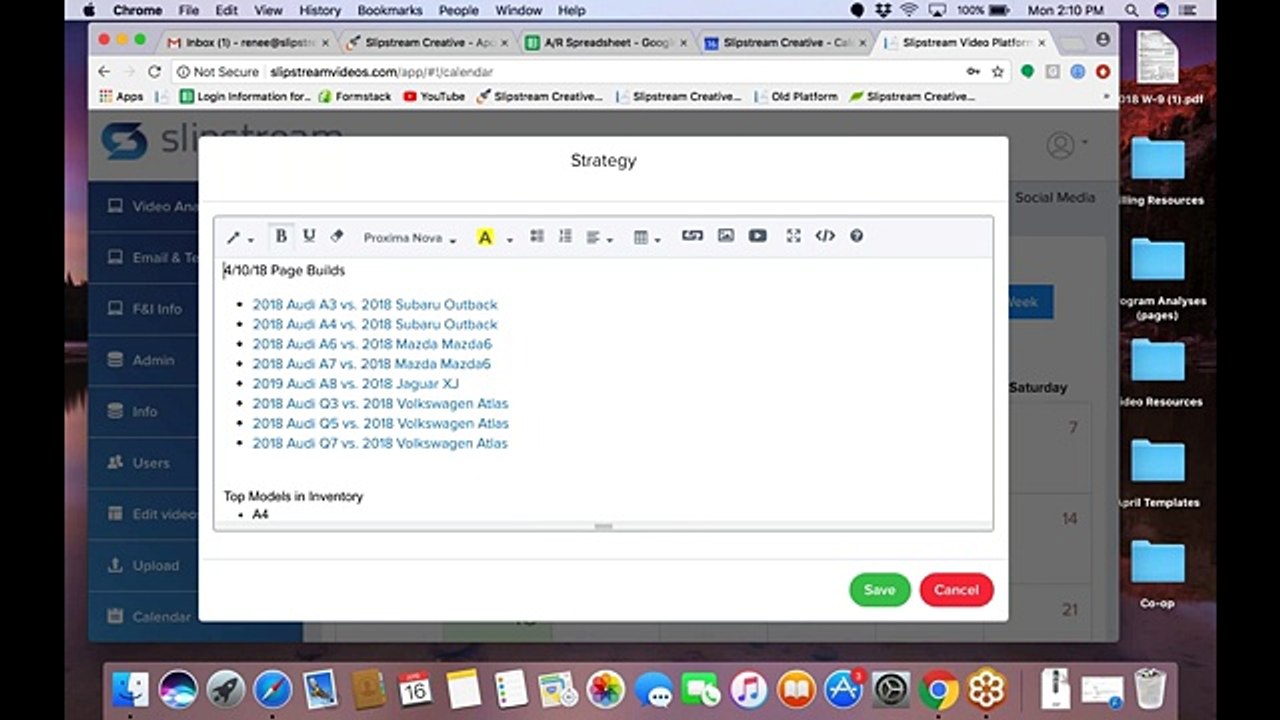This screenshot has width=1280, height=720.
Task: Open the 2018 Audi Q5 vs. Volkswagen Atlas link
Action: click(380, 423)
